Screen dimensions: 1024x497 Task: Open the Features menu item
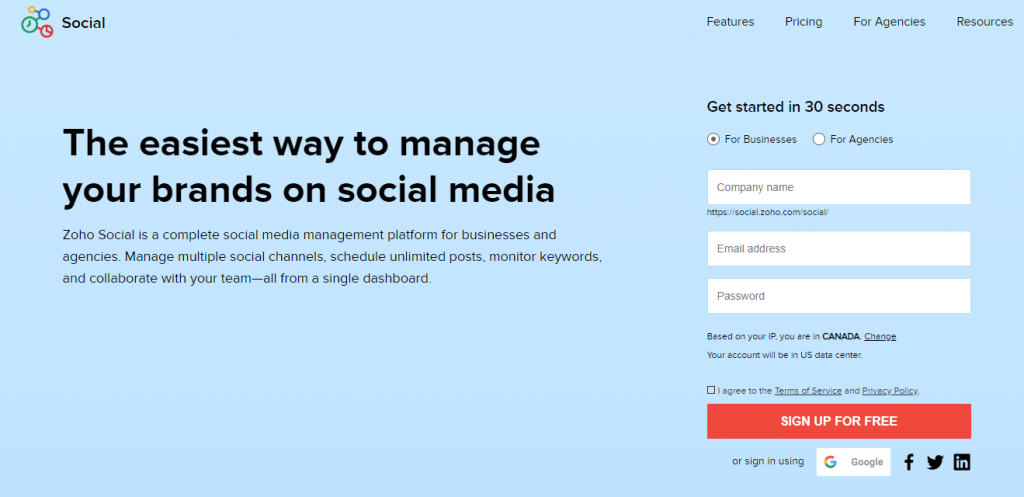click(x=730, y=22)
